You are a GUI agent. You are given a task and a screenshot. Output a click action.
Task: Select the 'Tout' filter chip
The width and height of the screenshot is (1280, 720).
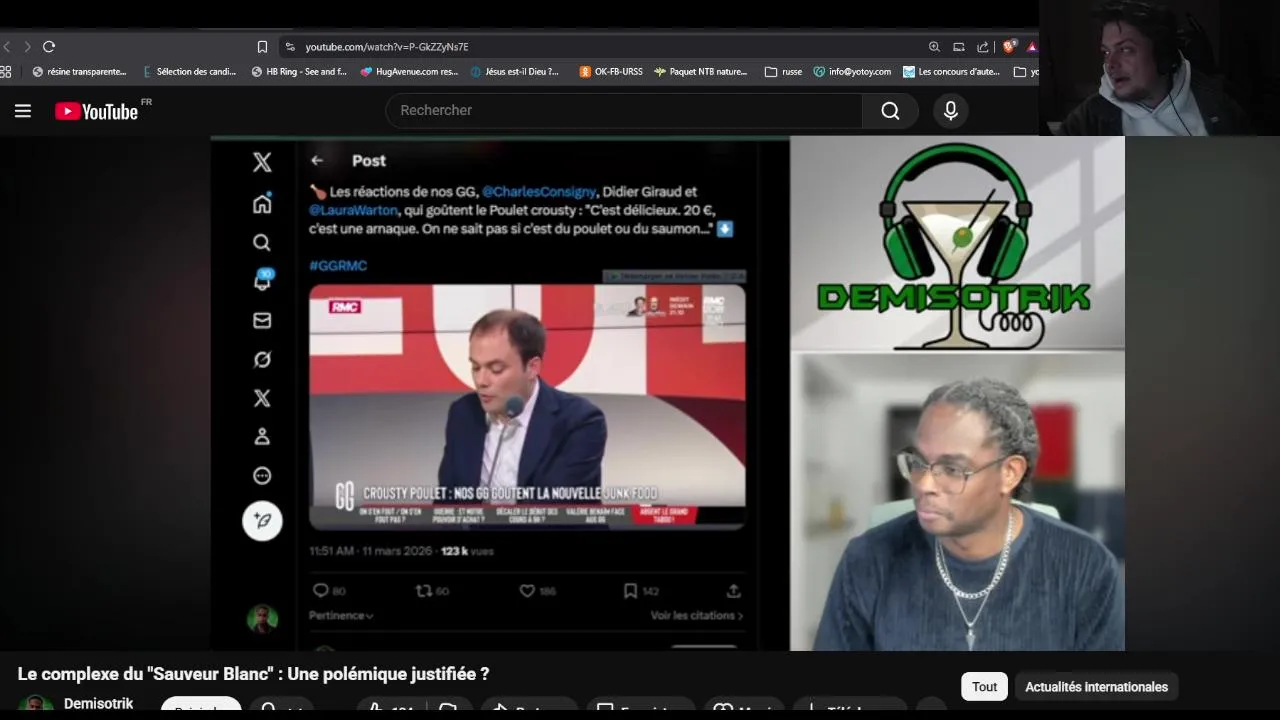pyautogui.click(x=985, y=686)
